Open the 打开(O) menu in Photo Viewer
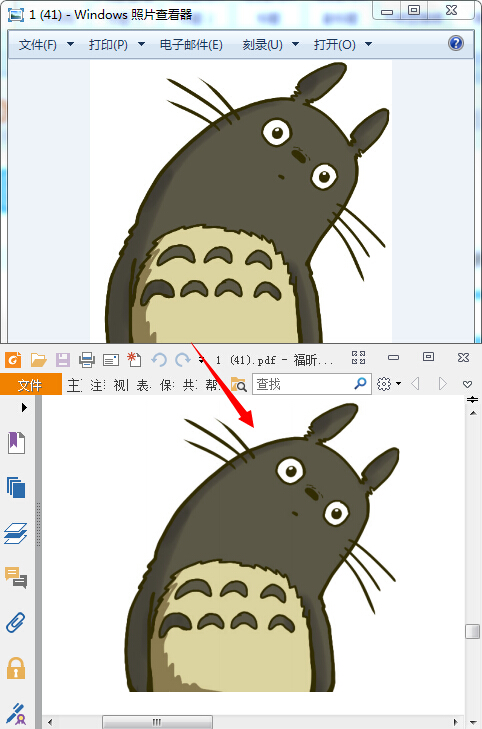 click(x=335, y=45)
